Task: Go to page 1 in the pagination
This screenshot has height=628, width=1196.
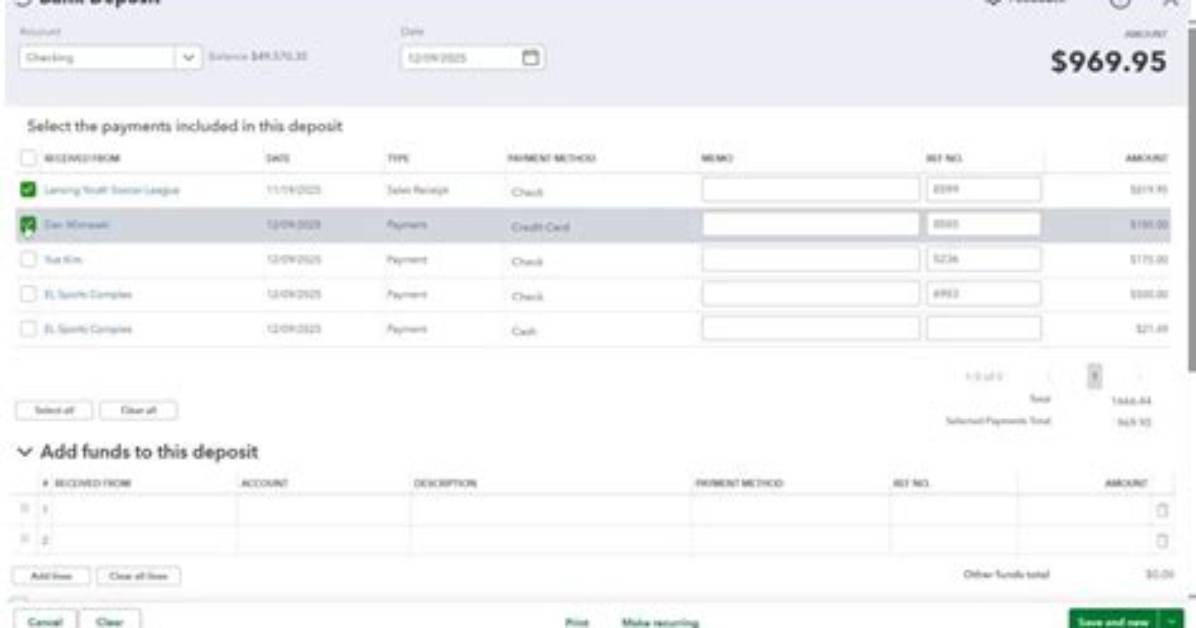Action: point(1094,376)
